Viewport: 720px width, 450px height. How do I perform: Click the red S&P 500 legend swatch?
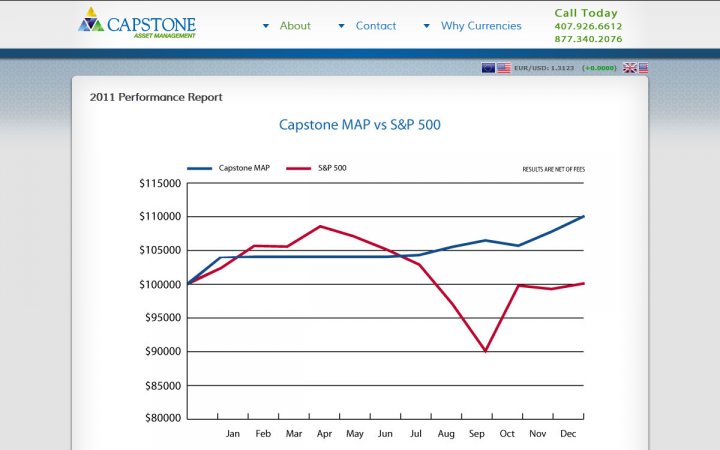click(298, 169)
